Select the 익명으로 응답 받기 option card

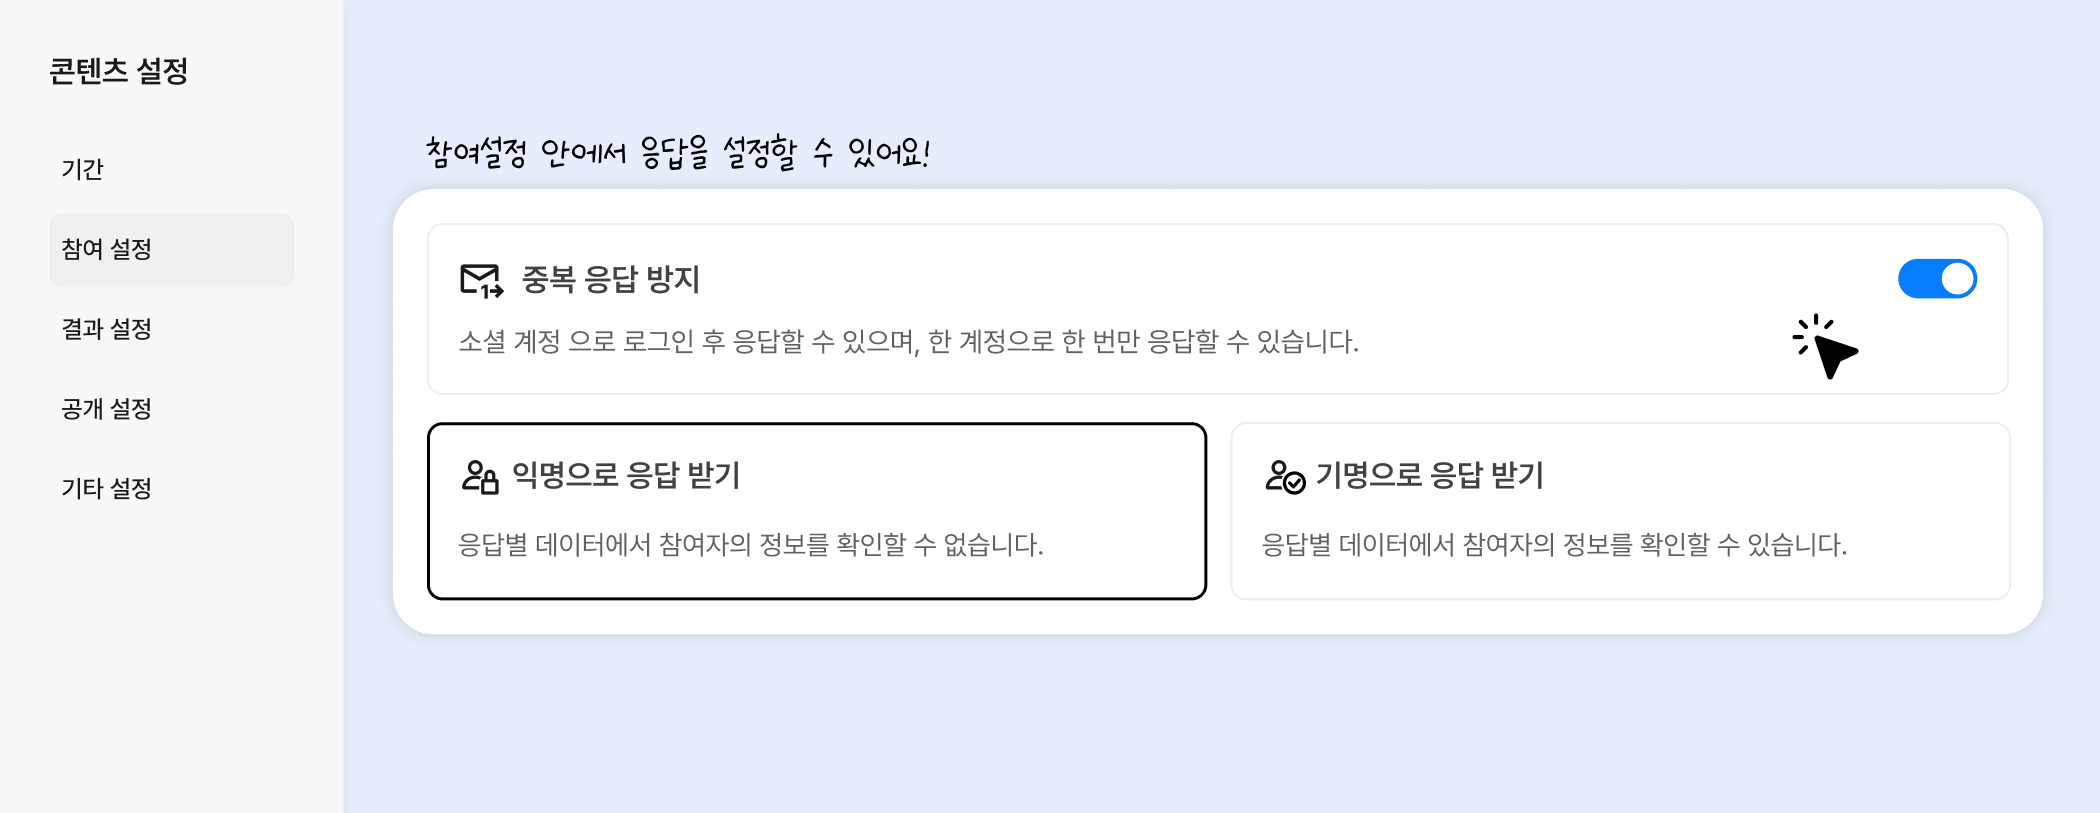816,511
